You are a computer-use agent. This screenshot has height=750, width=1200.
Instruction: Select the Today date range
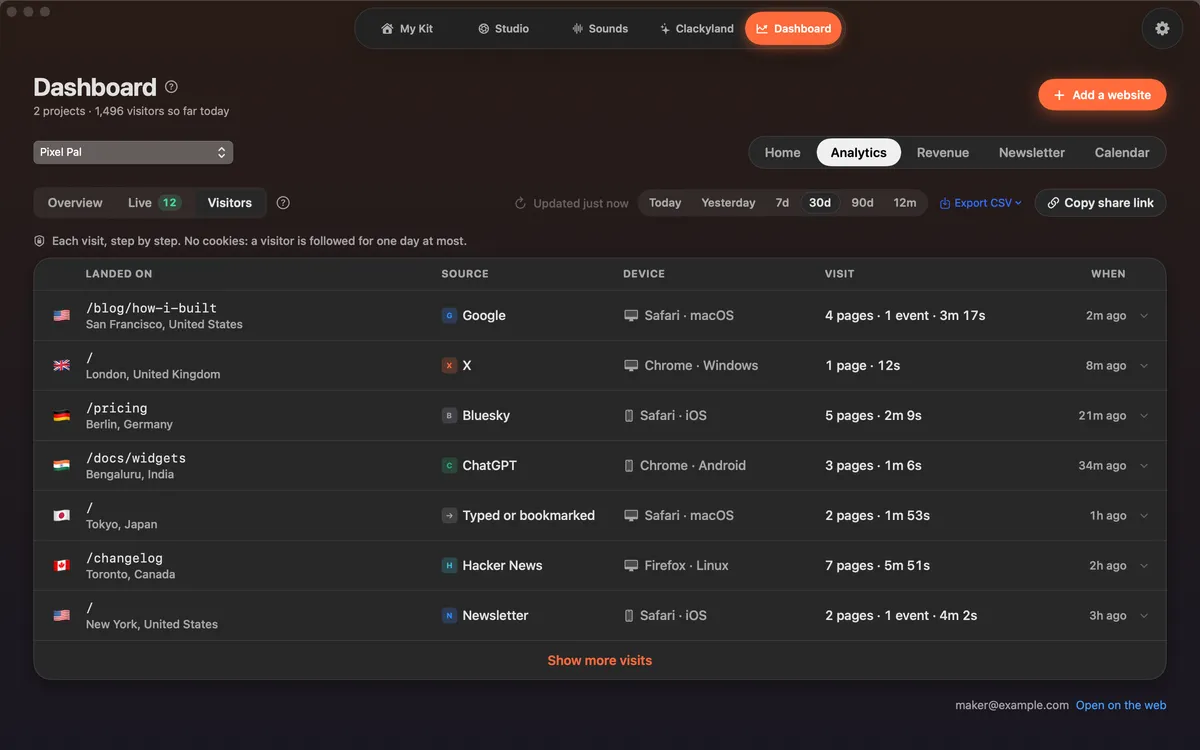665,203
